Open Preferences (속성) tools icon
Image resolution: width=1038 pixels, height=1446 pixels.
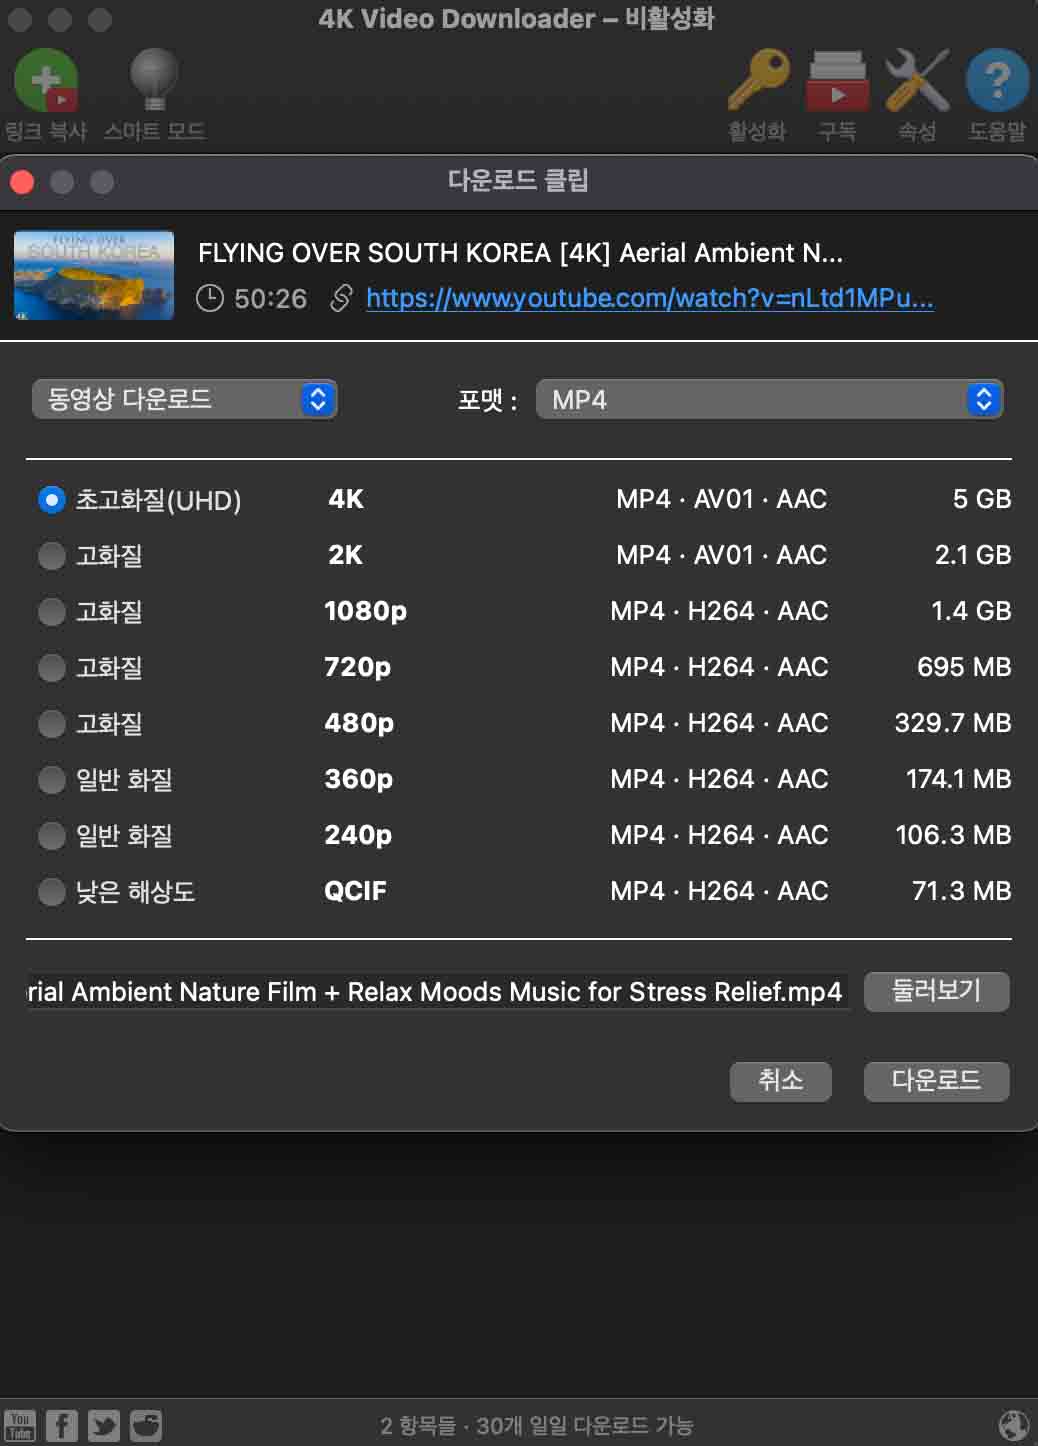click(x=917, y=80)
